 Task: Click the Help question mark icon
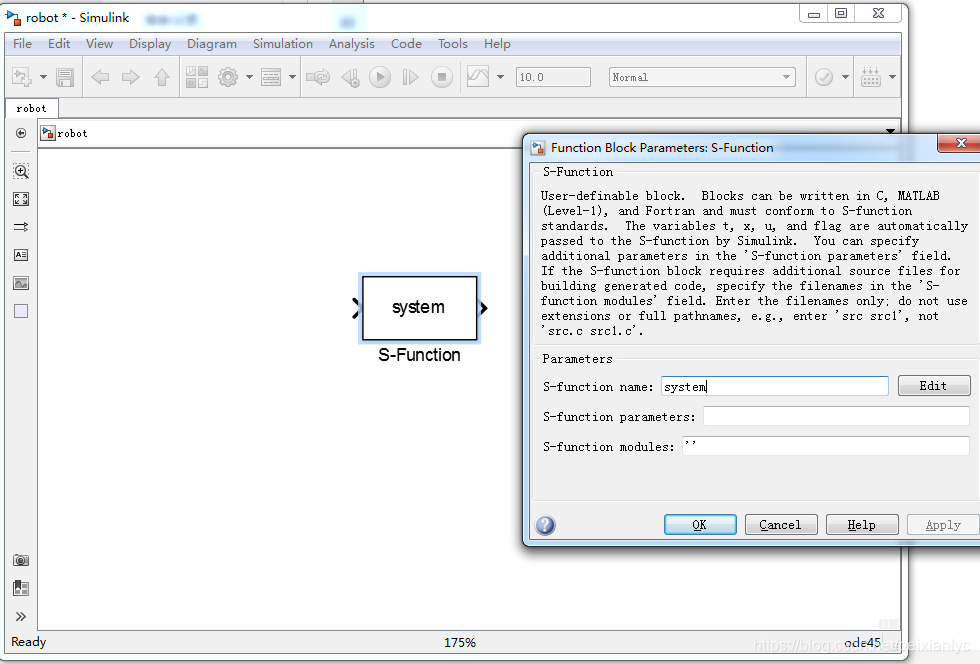pyautogui.click(x=545, y=524)
